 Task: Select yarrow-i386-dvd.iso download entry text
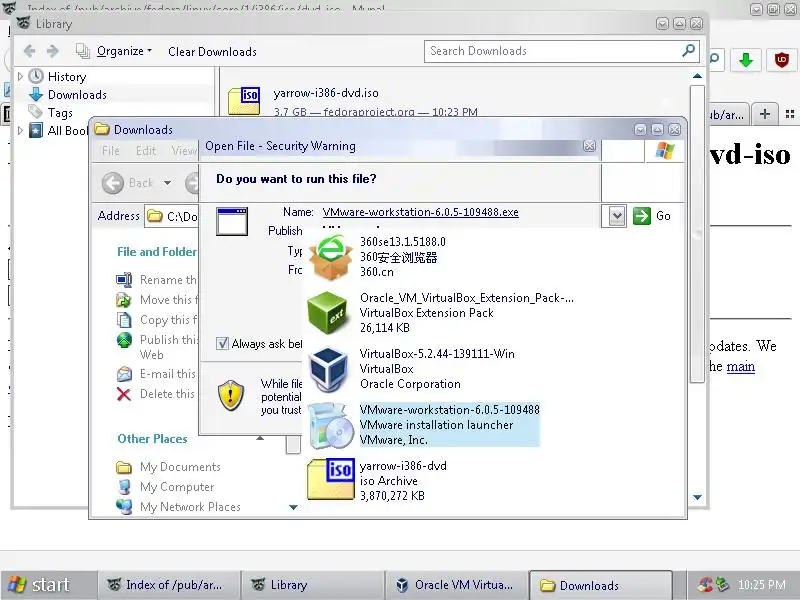coord(326,93)
